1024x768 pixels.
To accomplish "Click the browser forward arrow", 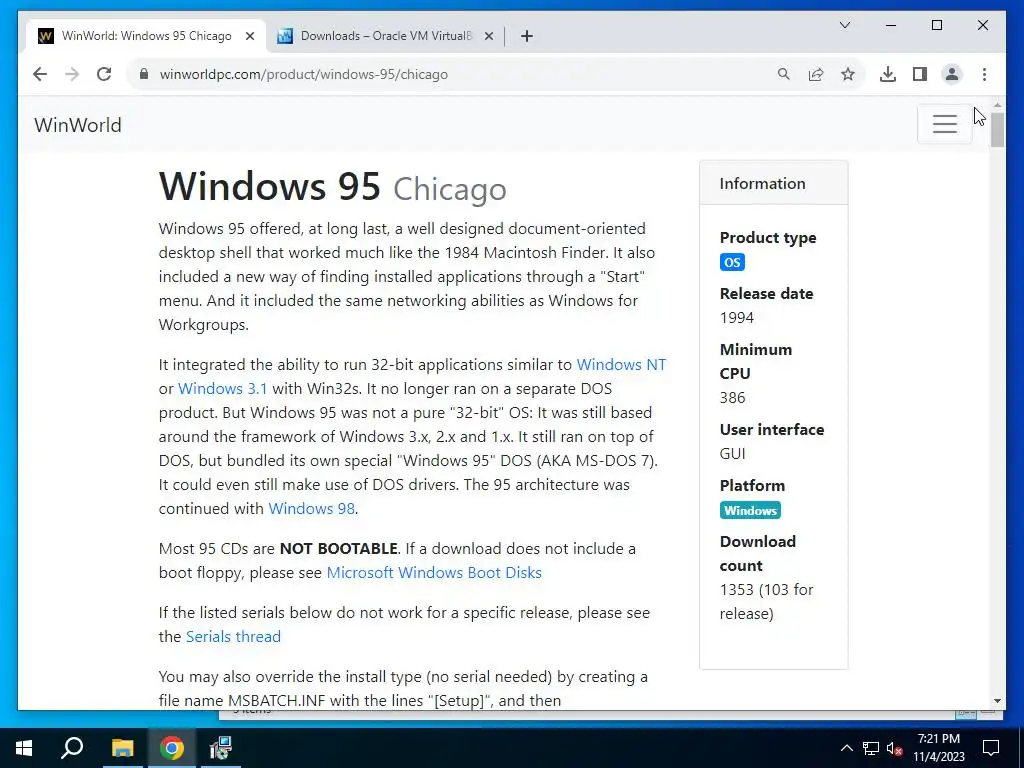I will coord(72,74).
